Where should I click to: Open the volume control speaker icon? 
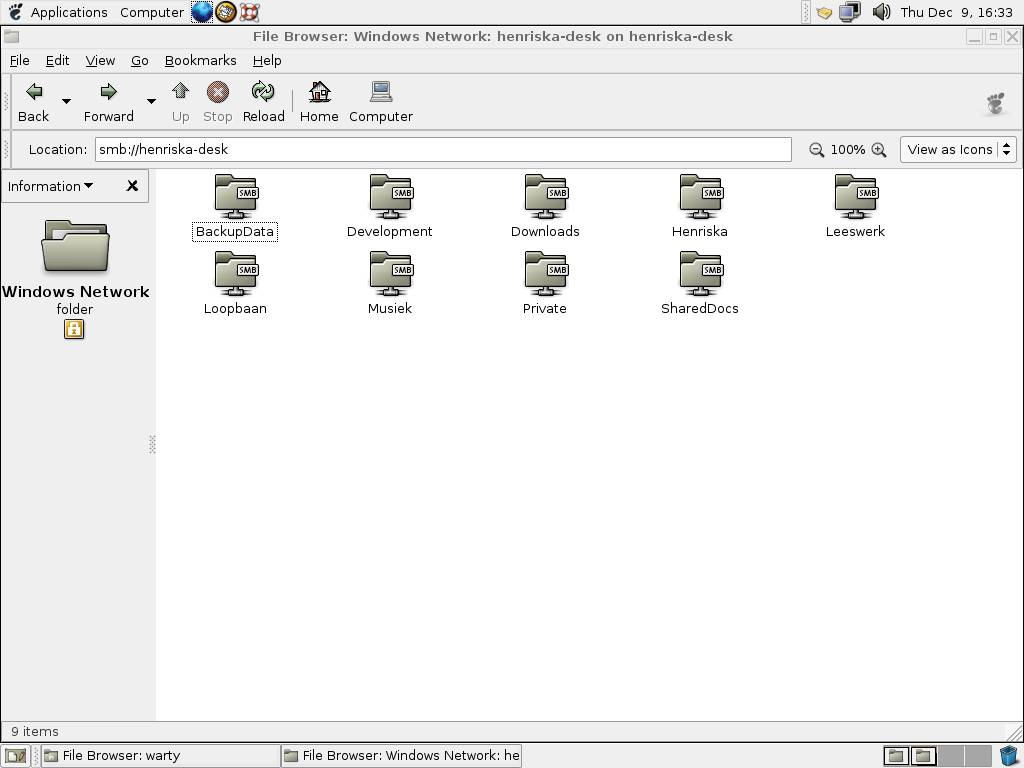click(881, 12)
